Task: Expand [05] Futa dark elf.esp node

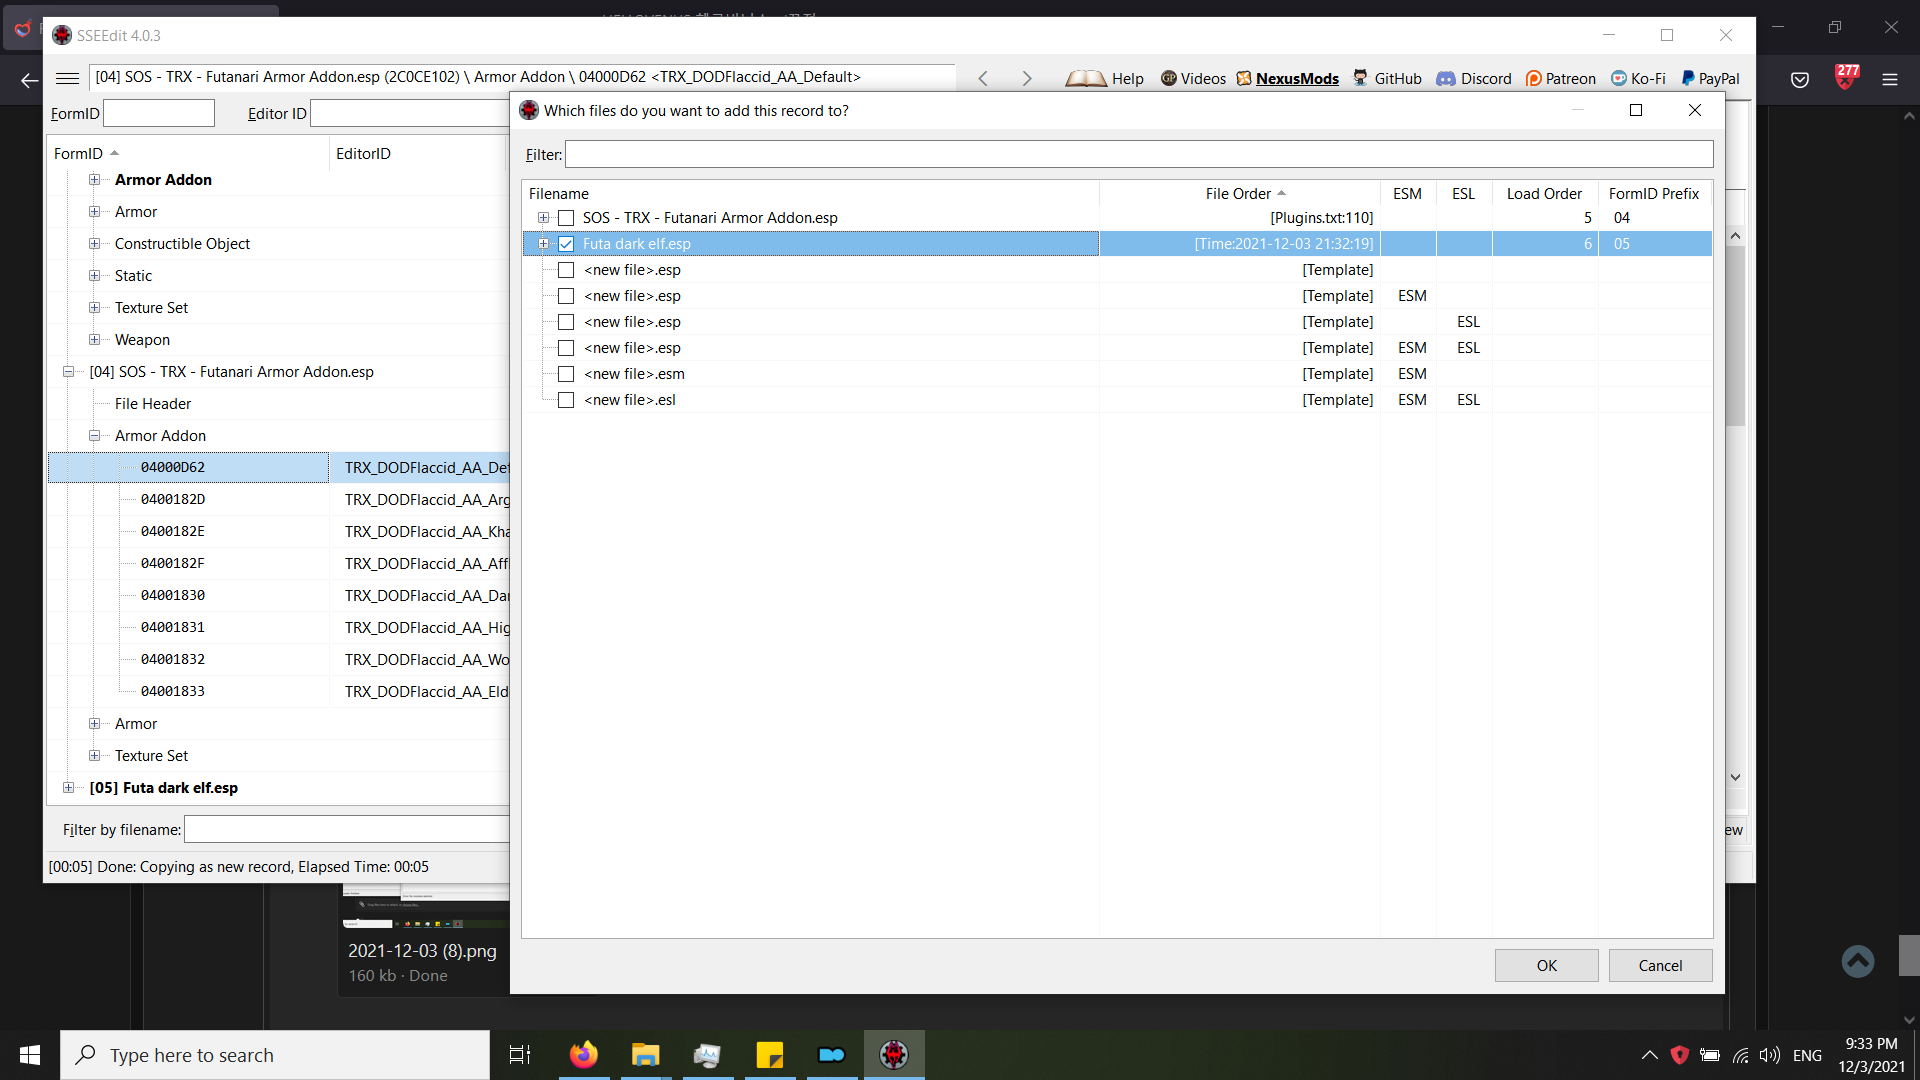Action: (x=68, y=788)
